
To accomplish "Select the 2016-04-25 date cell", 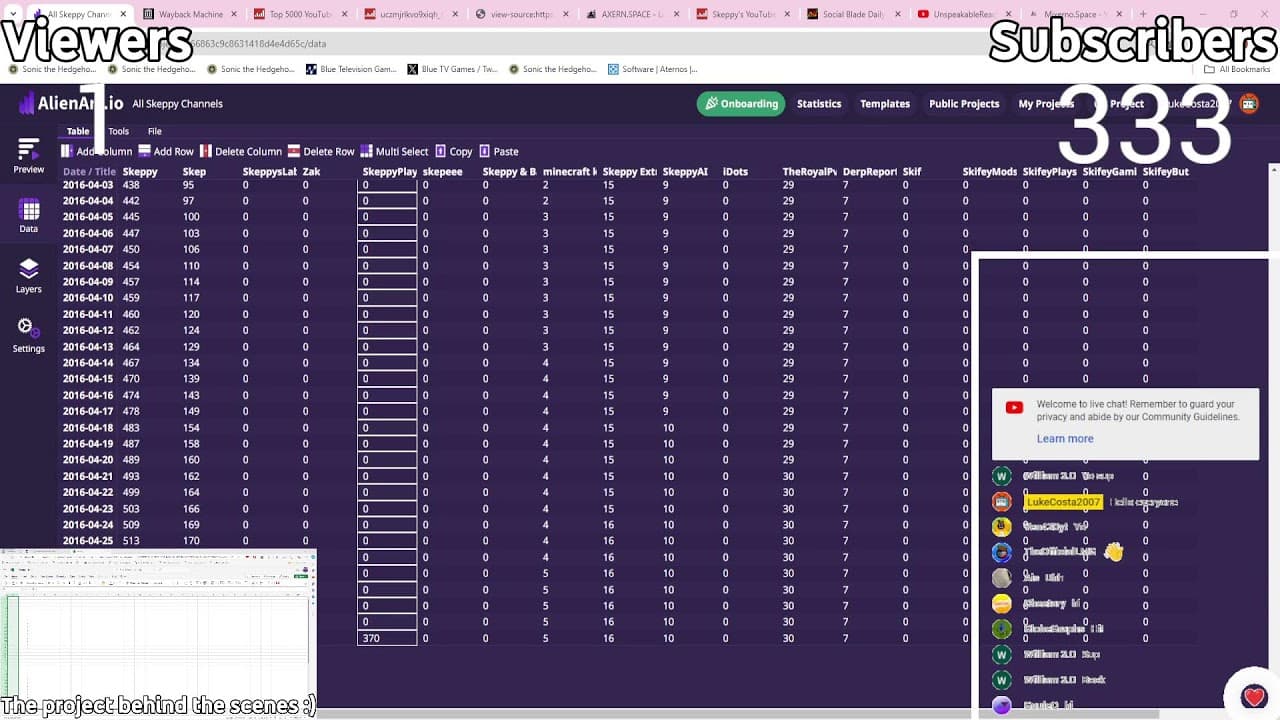I will (x=88, y=541).
